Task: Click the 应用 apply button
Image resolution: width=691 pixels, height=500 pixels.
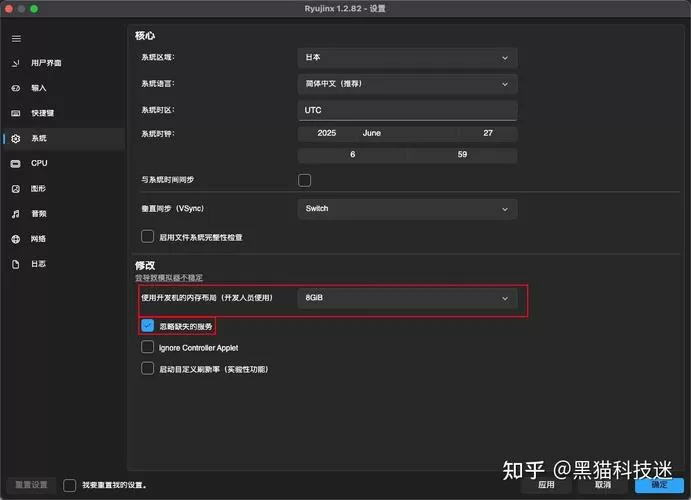Action: click(x=546, y=485)
